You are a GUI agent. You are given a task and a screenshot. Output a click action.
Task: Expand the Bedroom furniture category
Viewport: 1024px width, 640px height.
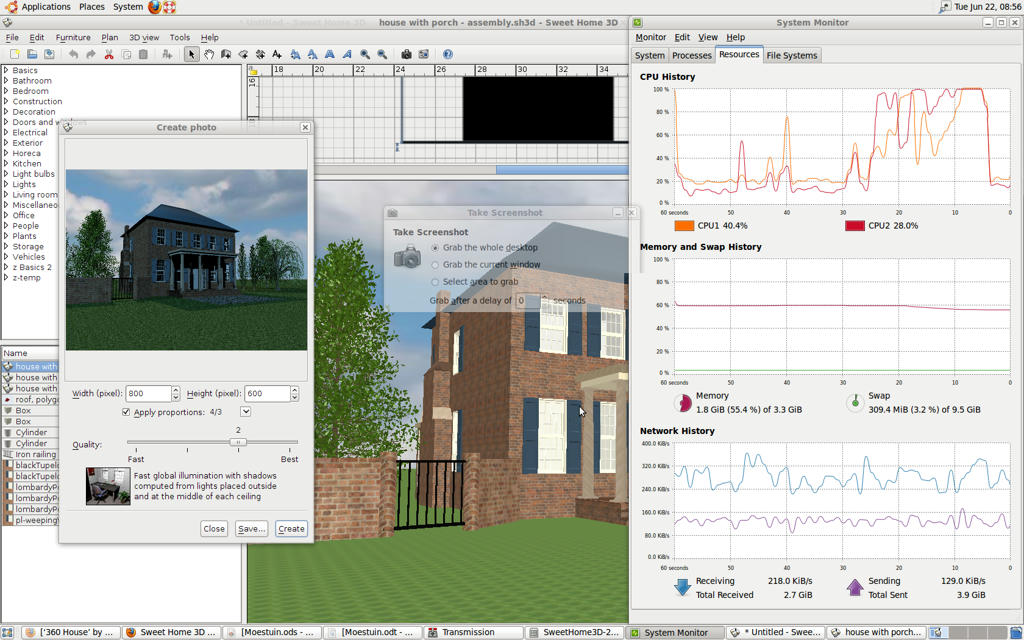point(6,91)
